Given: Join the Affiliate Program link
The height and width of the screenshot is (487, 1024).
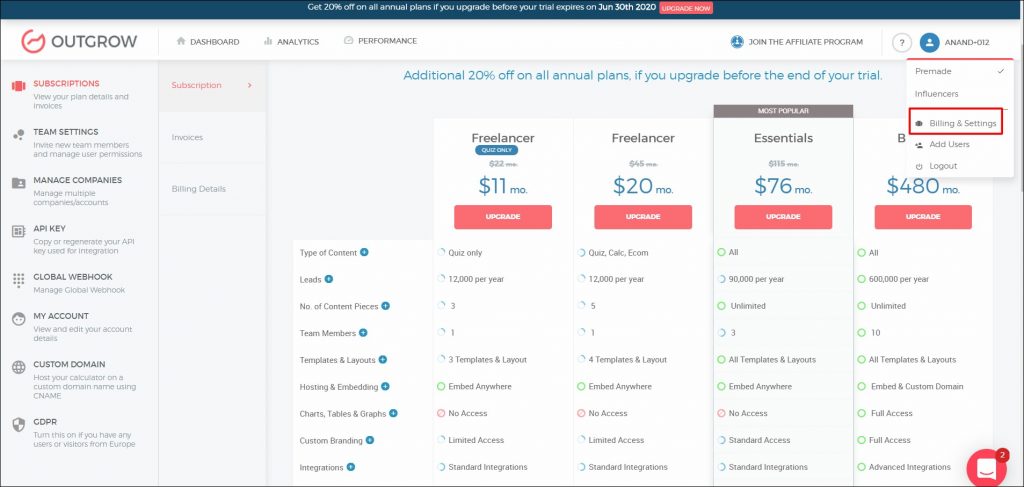Looking at the screenshot, I should pos(796,42).
